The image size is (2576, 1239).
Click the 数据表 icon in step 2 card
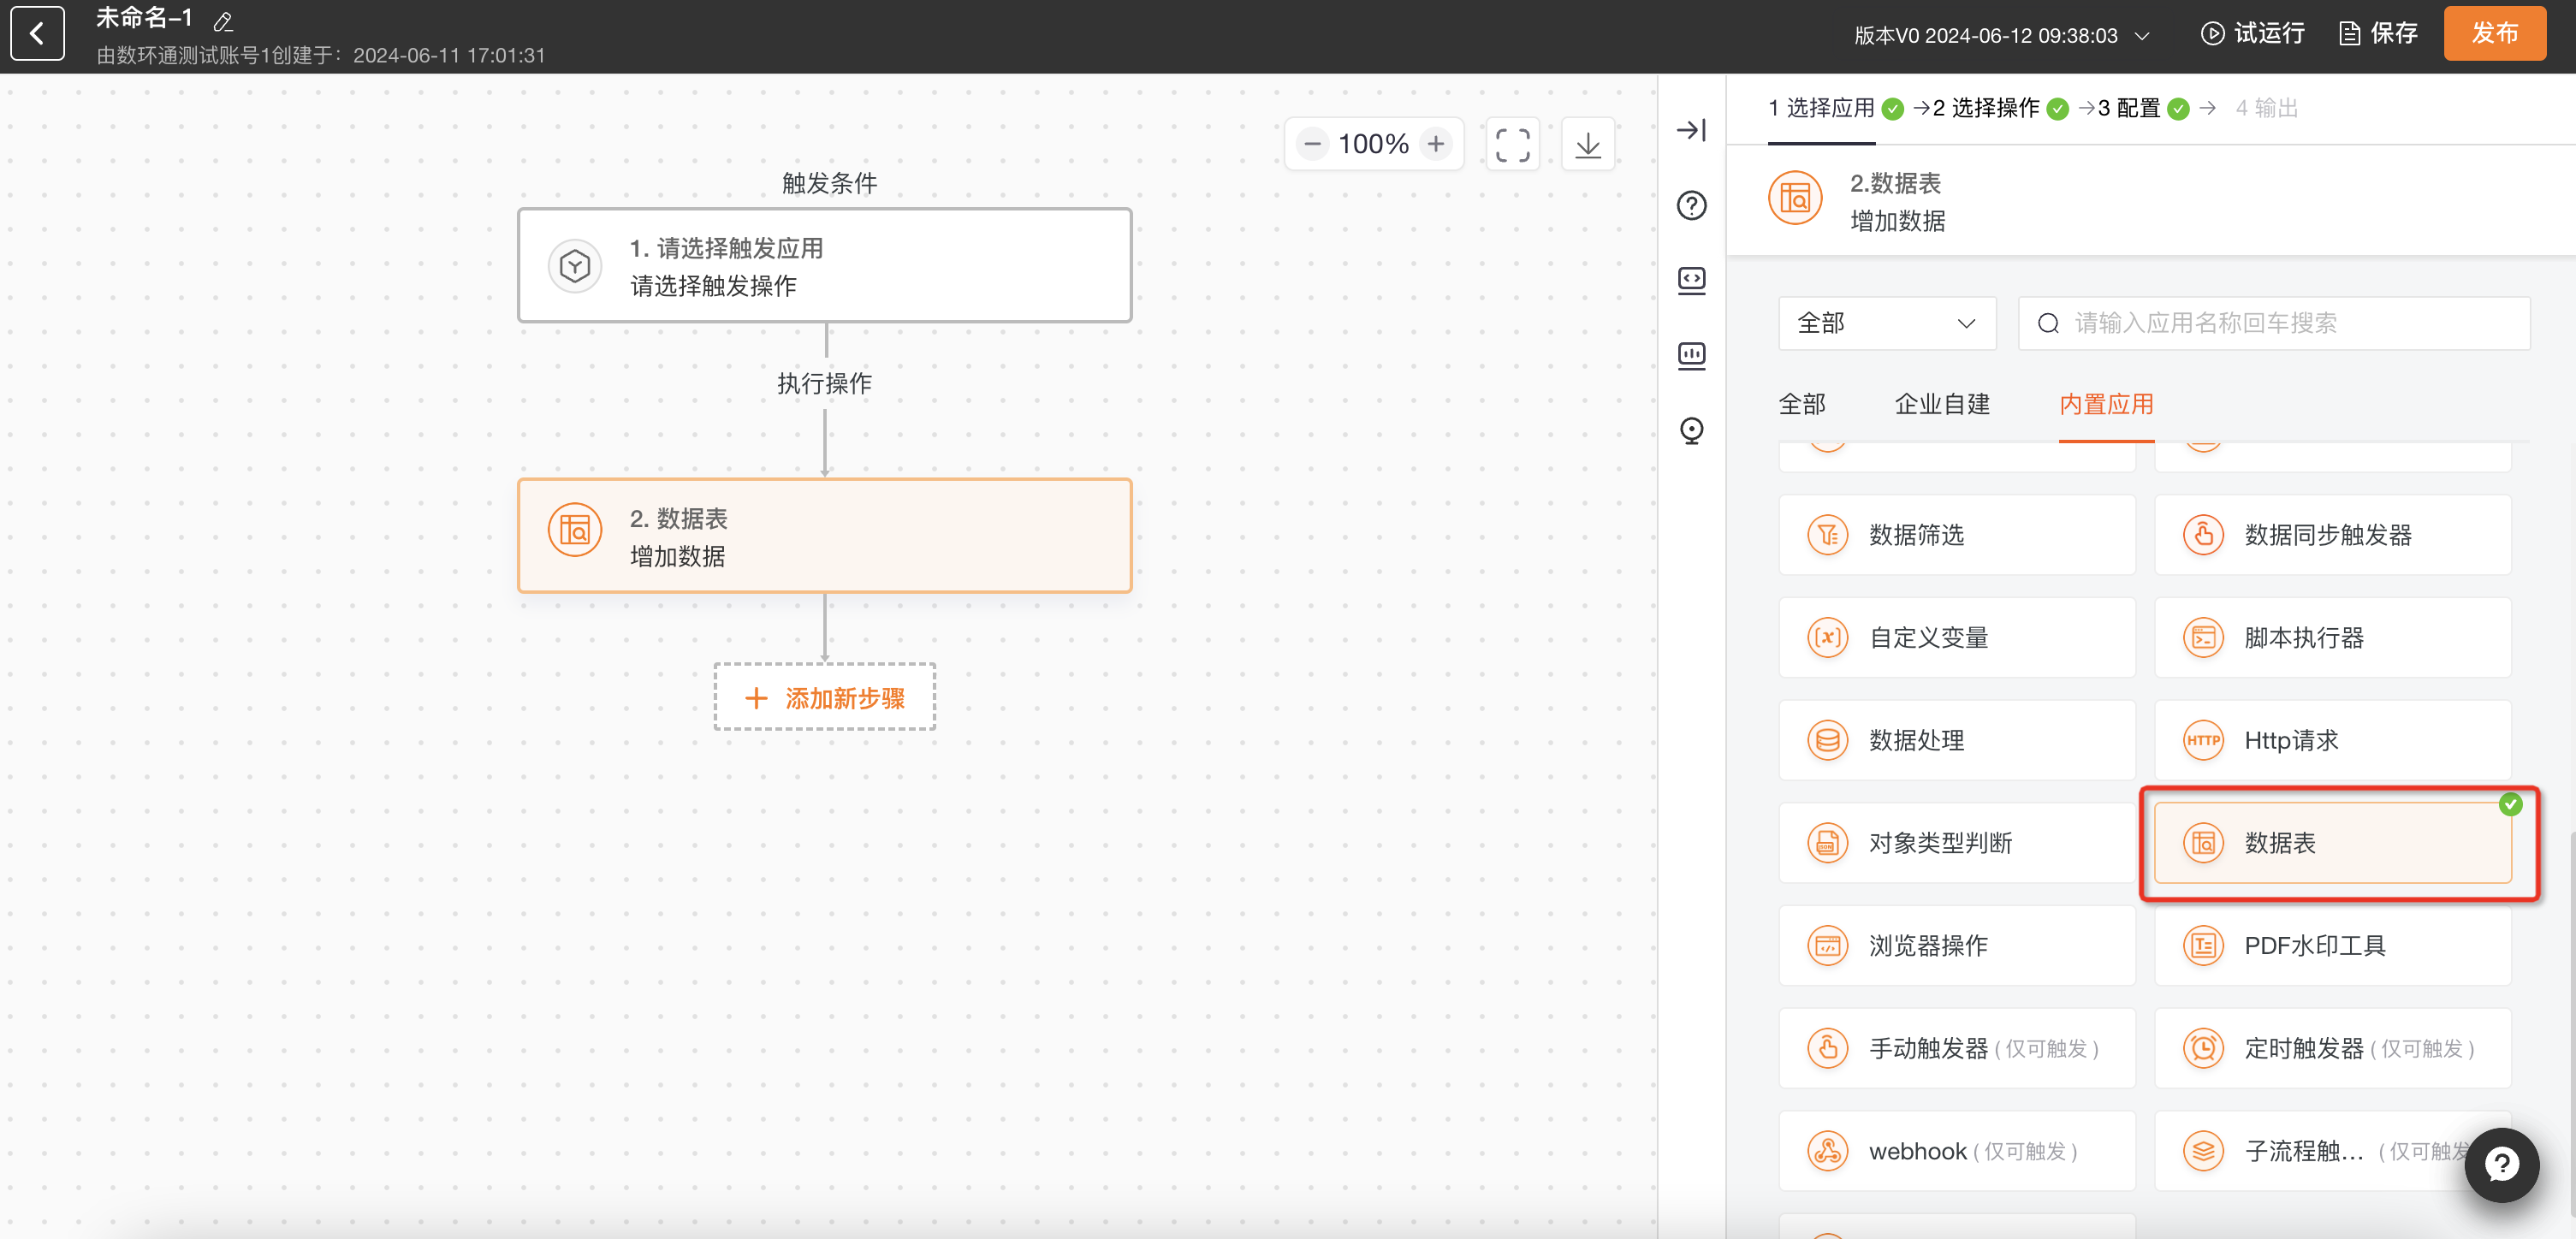[x=575, y=530]
